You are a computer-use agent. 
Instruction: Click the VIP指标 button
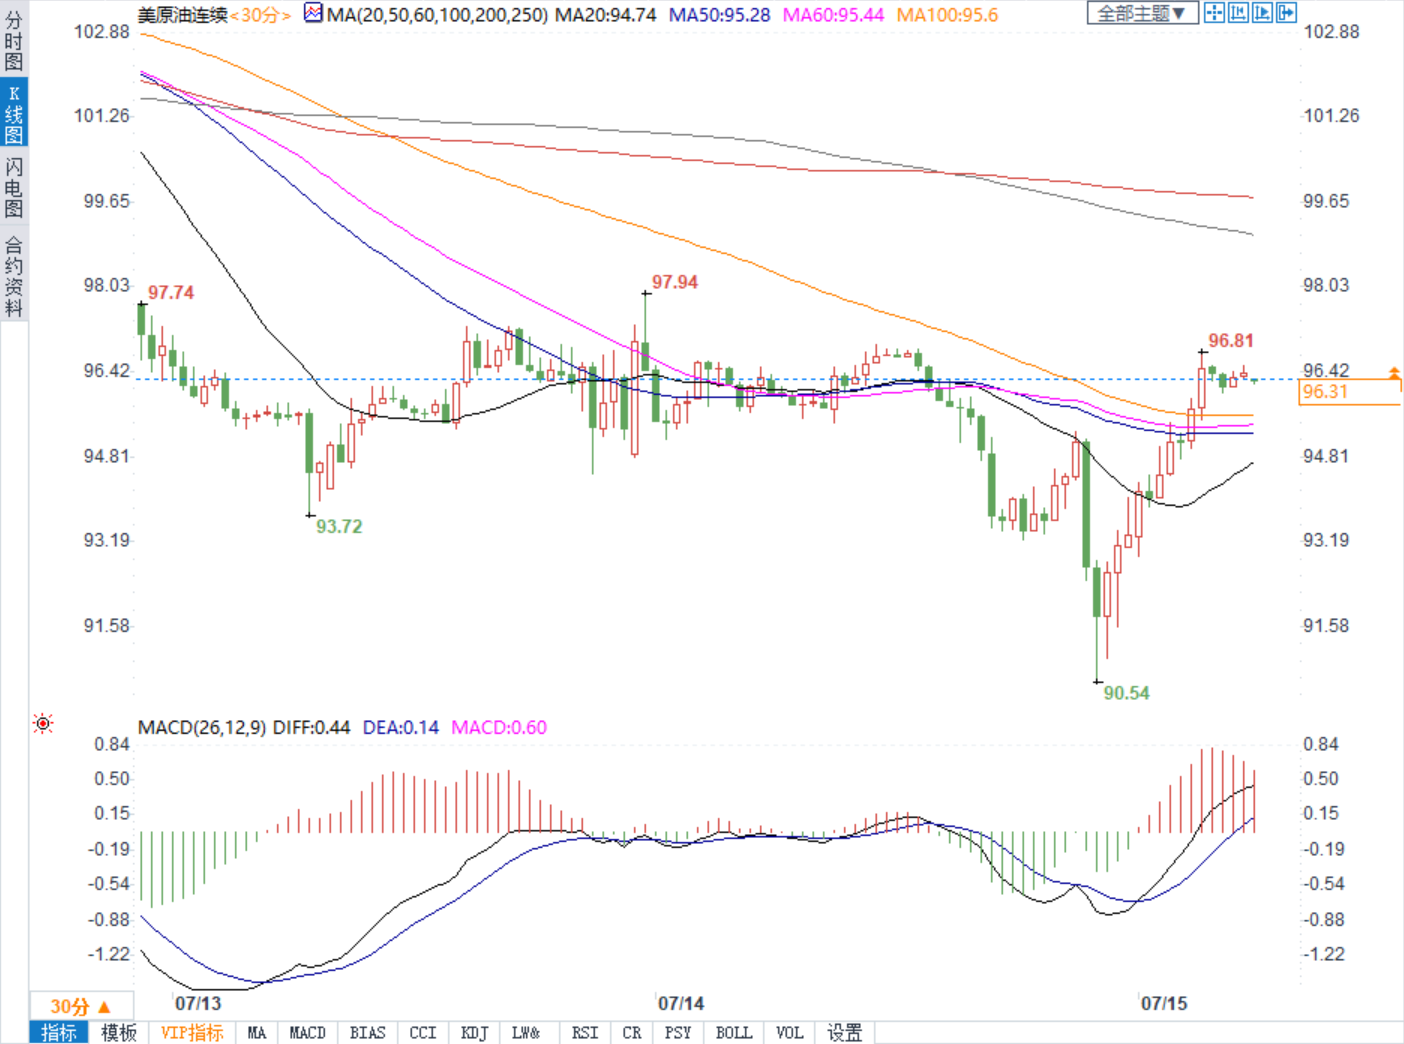[x=192, y=1033]
